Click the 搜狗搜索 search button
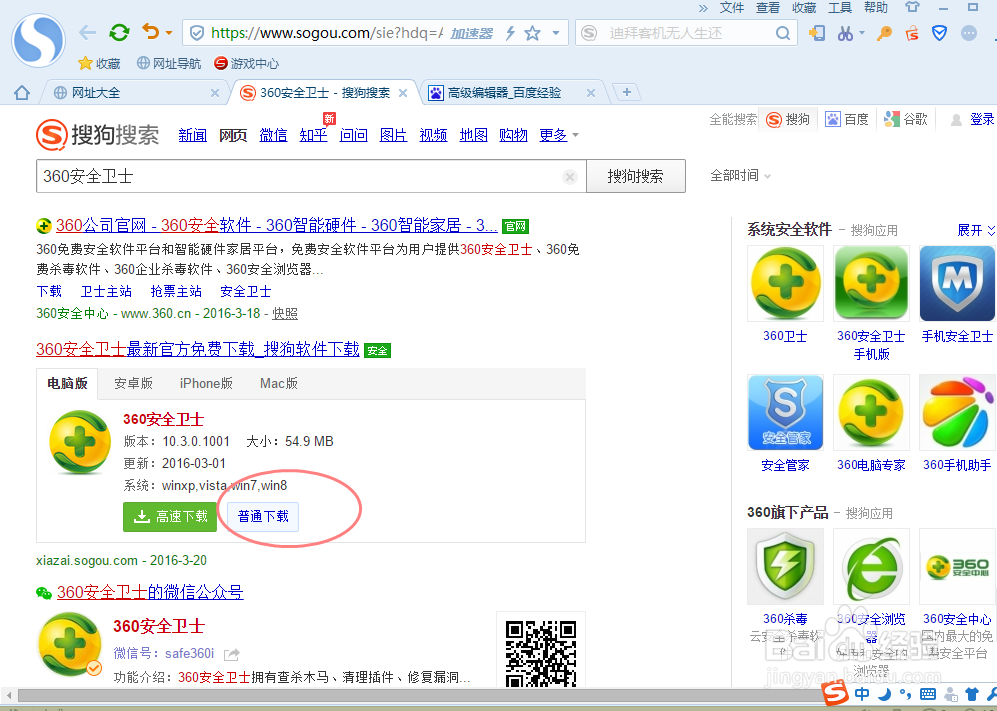This screenshot has width=997, height=711. pos(635,176)
